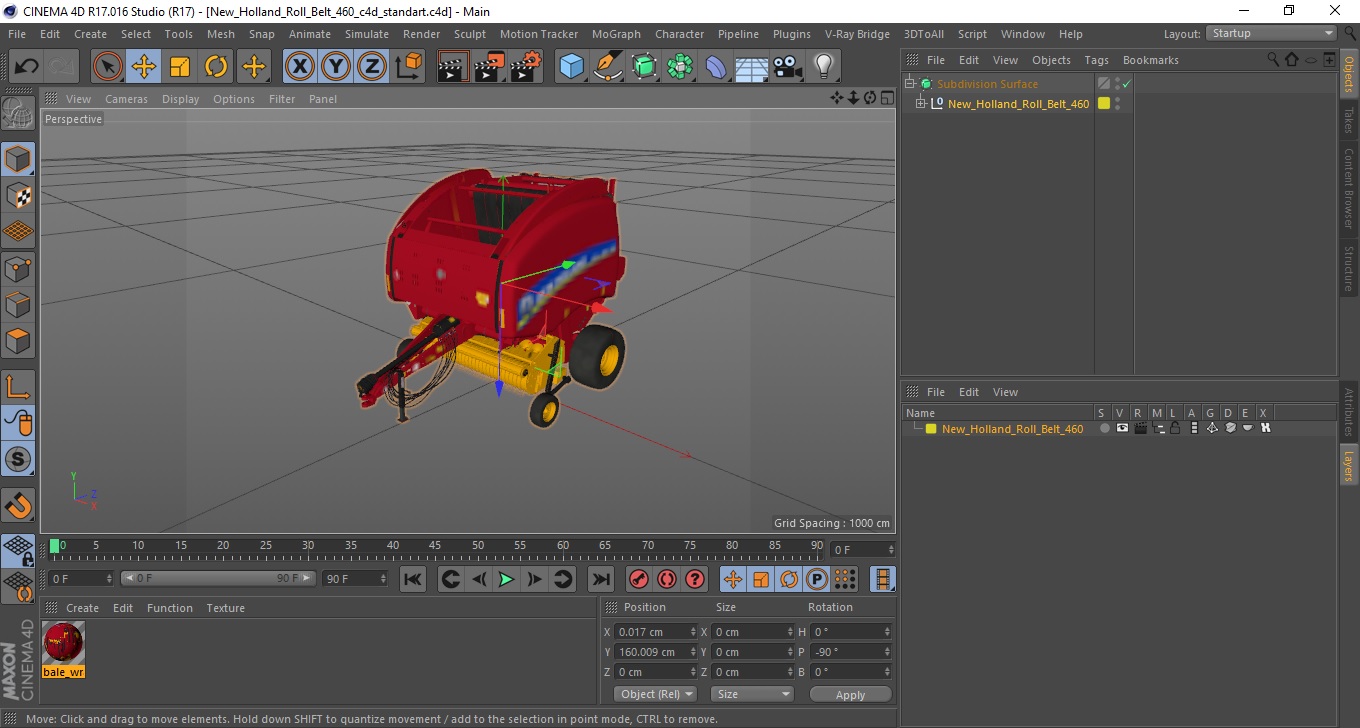
Task: Open Object (Rel) coordinate dropdown
Action: (656, 694)
